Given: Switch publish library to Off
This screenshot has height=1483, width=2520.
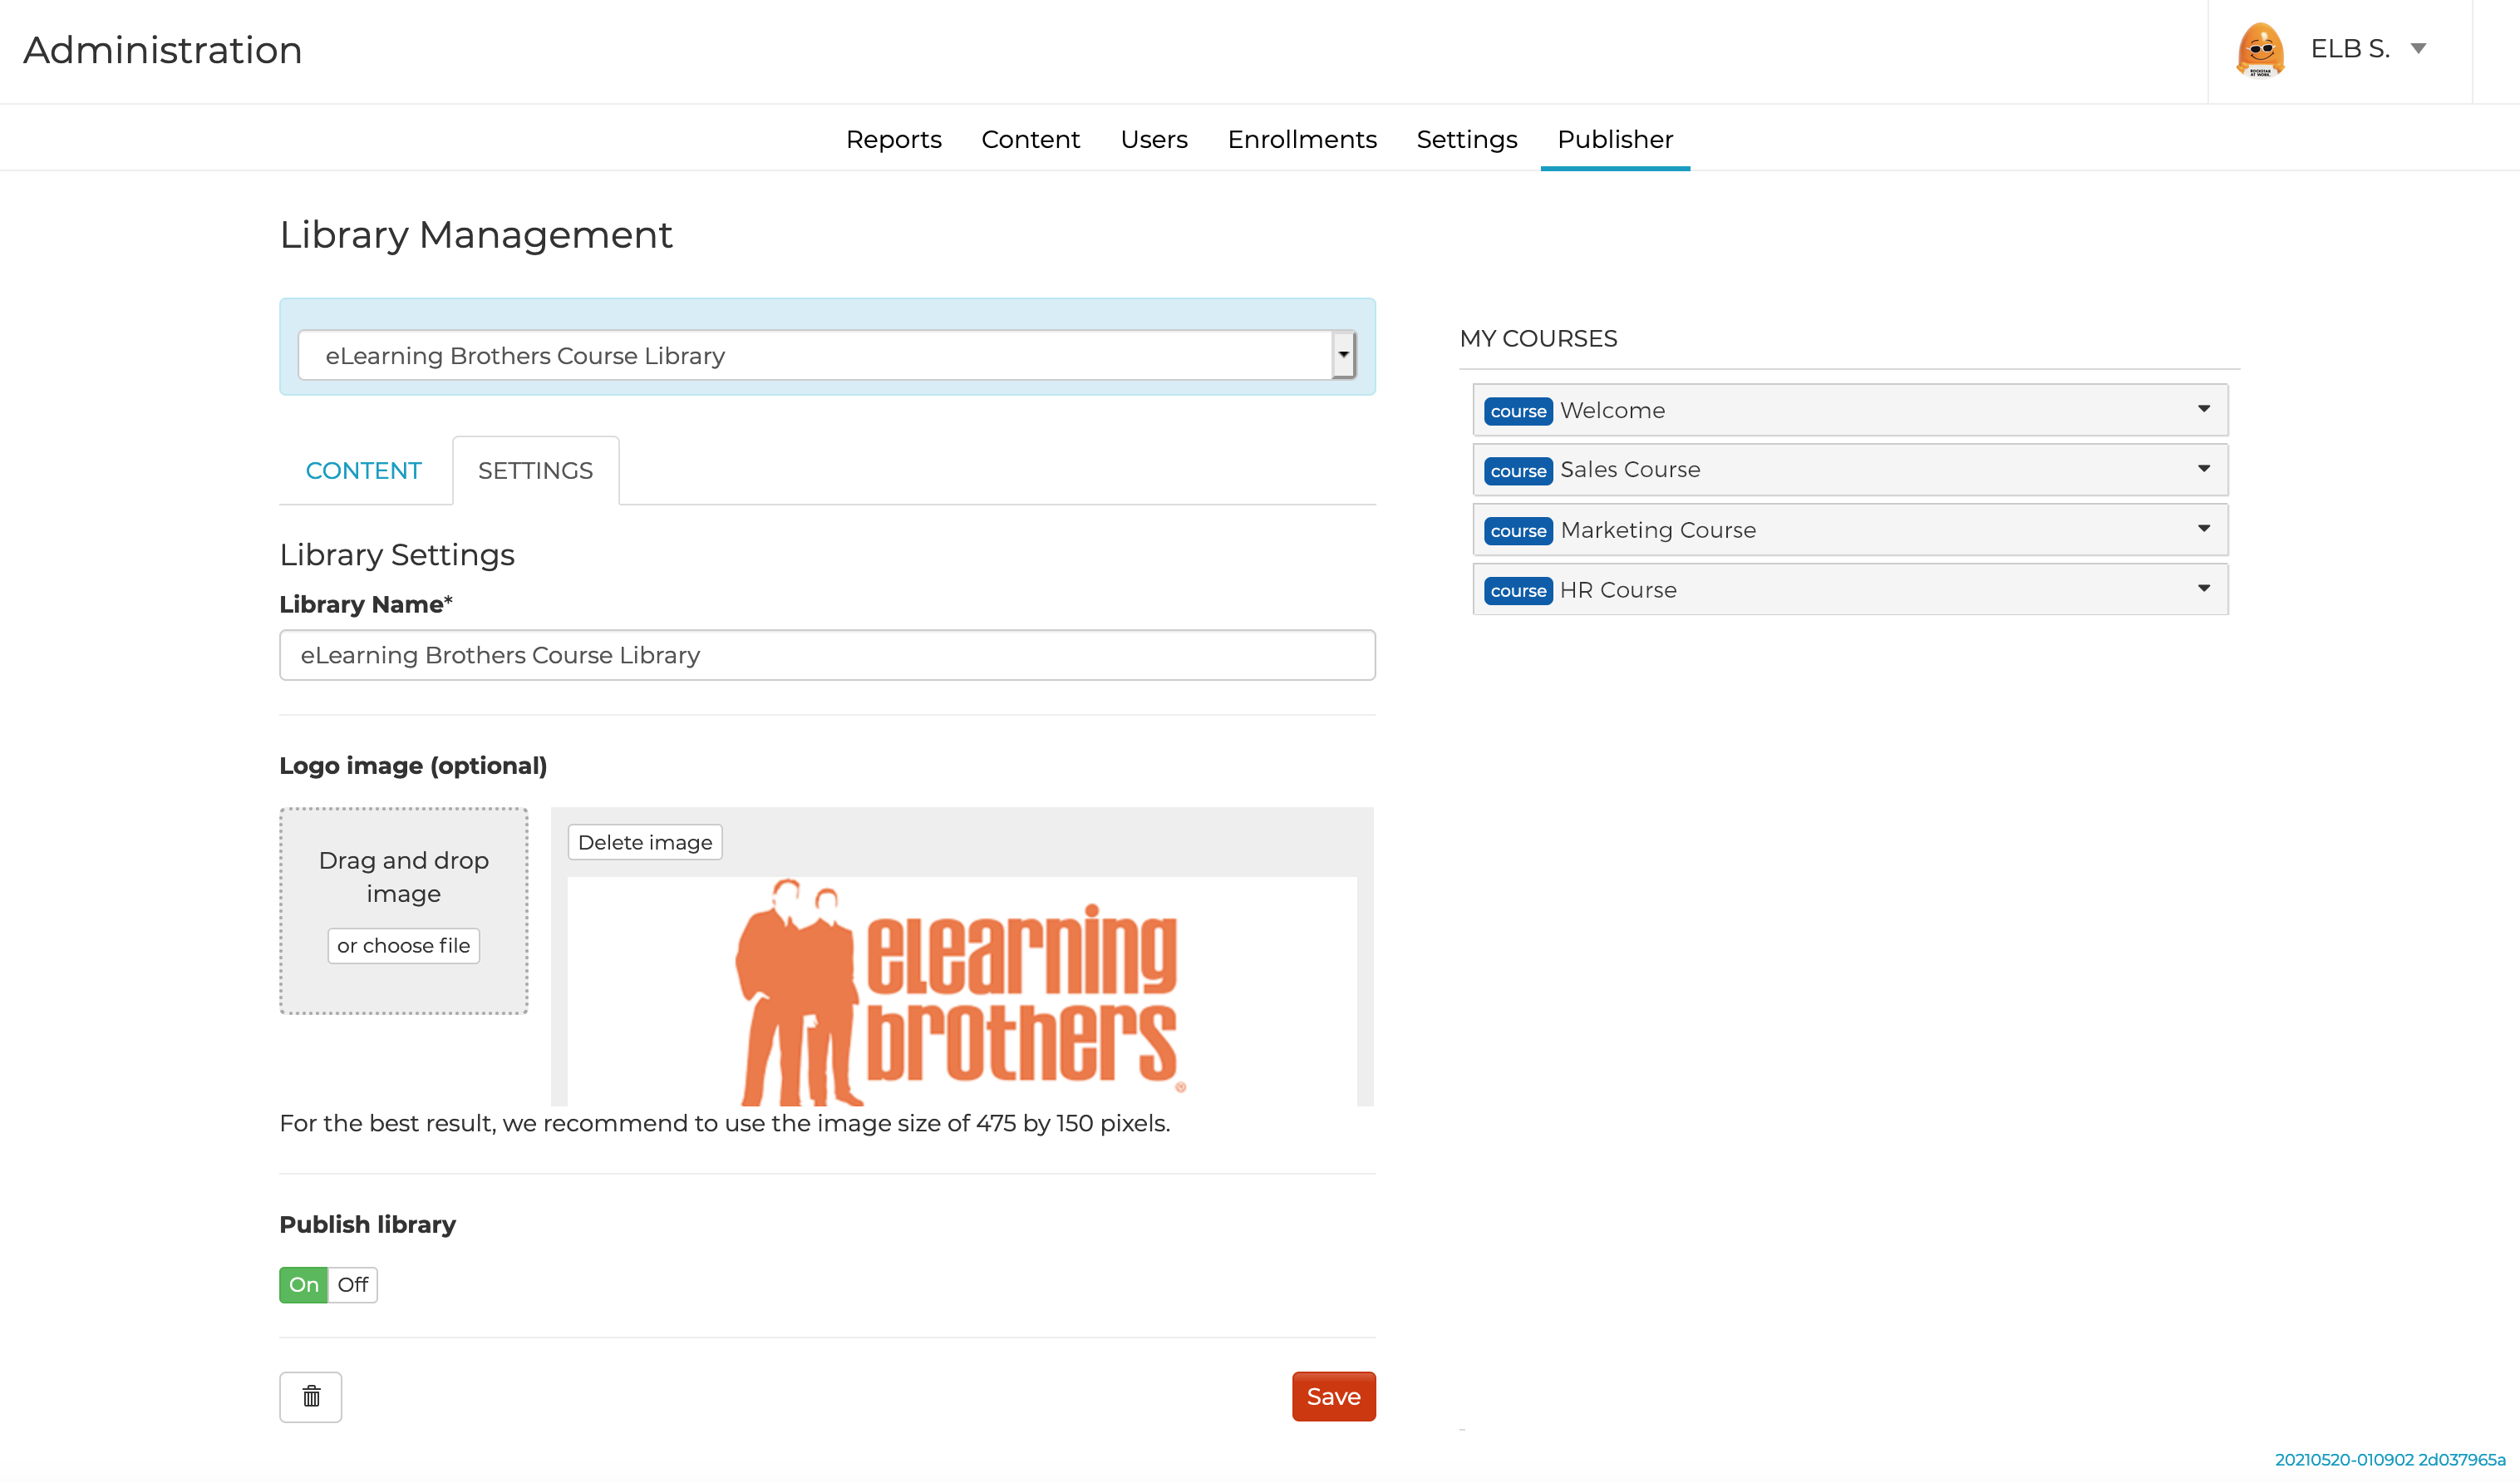Looking at the screenshot, I should pos(353,1284).
